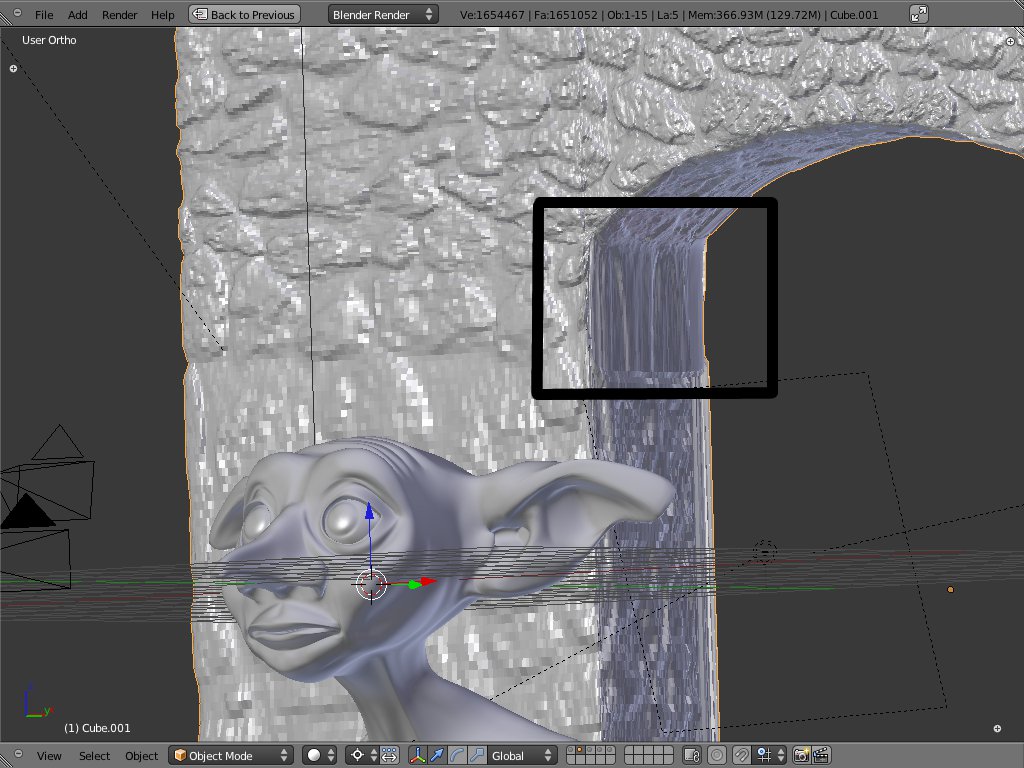Select the small orange object origin dot
This screenshot has height=768, width=1024.
[x=950, y=590]
